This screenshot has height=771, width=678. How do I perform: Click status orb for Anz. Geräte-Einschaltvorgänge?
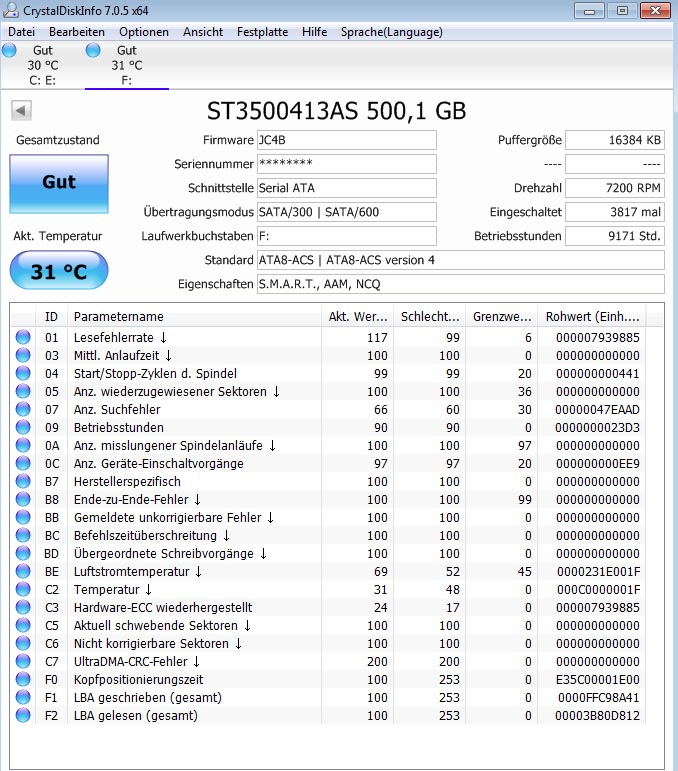[23, 463]
